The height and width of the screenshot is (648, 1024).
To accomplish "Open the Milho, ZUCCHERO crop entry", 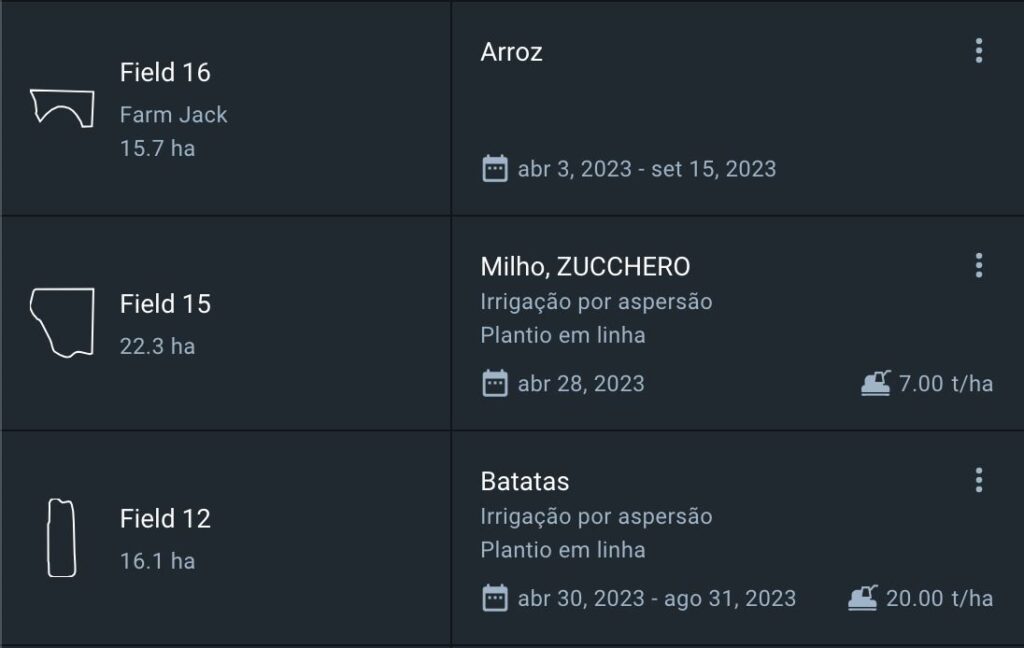I will (x=585, y=267).
